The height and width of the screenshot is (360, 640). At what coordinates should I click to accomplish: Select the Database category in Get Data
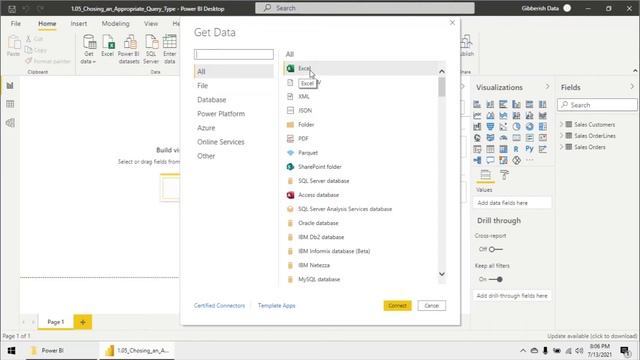coord(211,100)
